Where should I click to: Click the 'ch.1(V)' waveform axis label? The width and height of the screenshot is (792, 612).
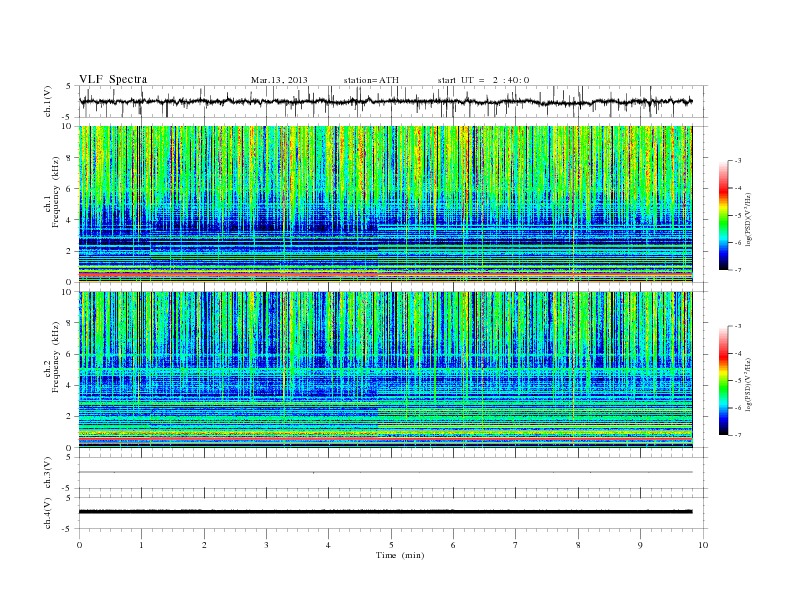point(48,101)
